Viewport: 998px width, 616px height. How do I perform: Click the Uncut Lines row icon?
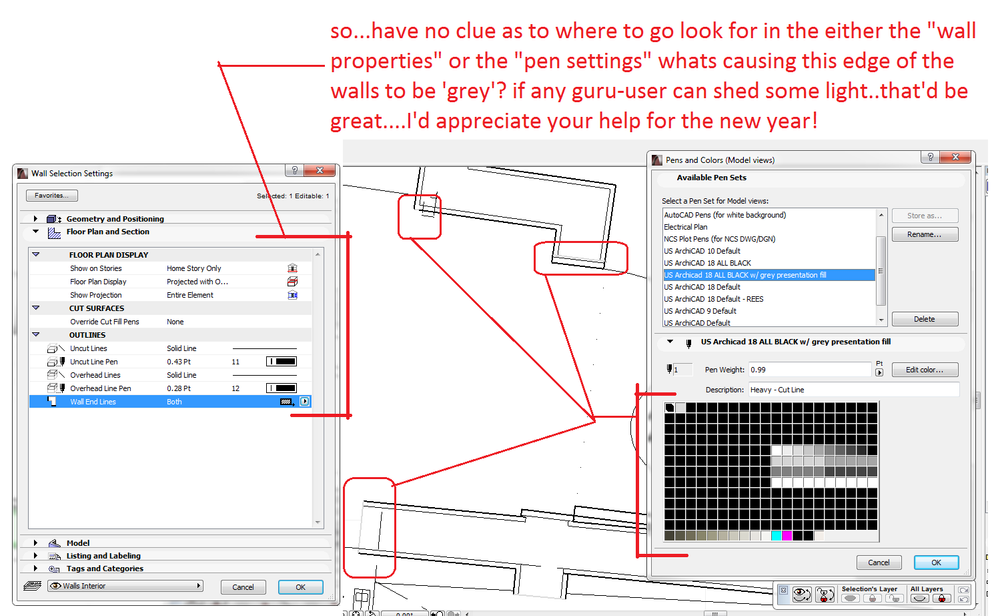point(55,348)
